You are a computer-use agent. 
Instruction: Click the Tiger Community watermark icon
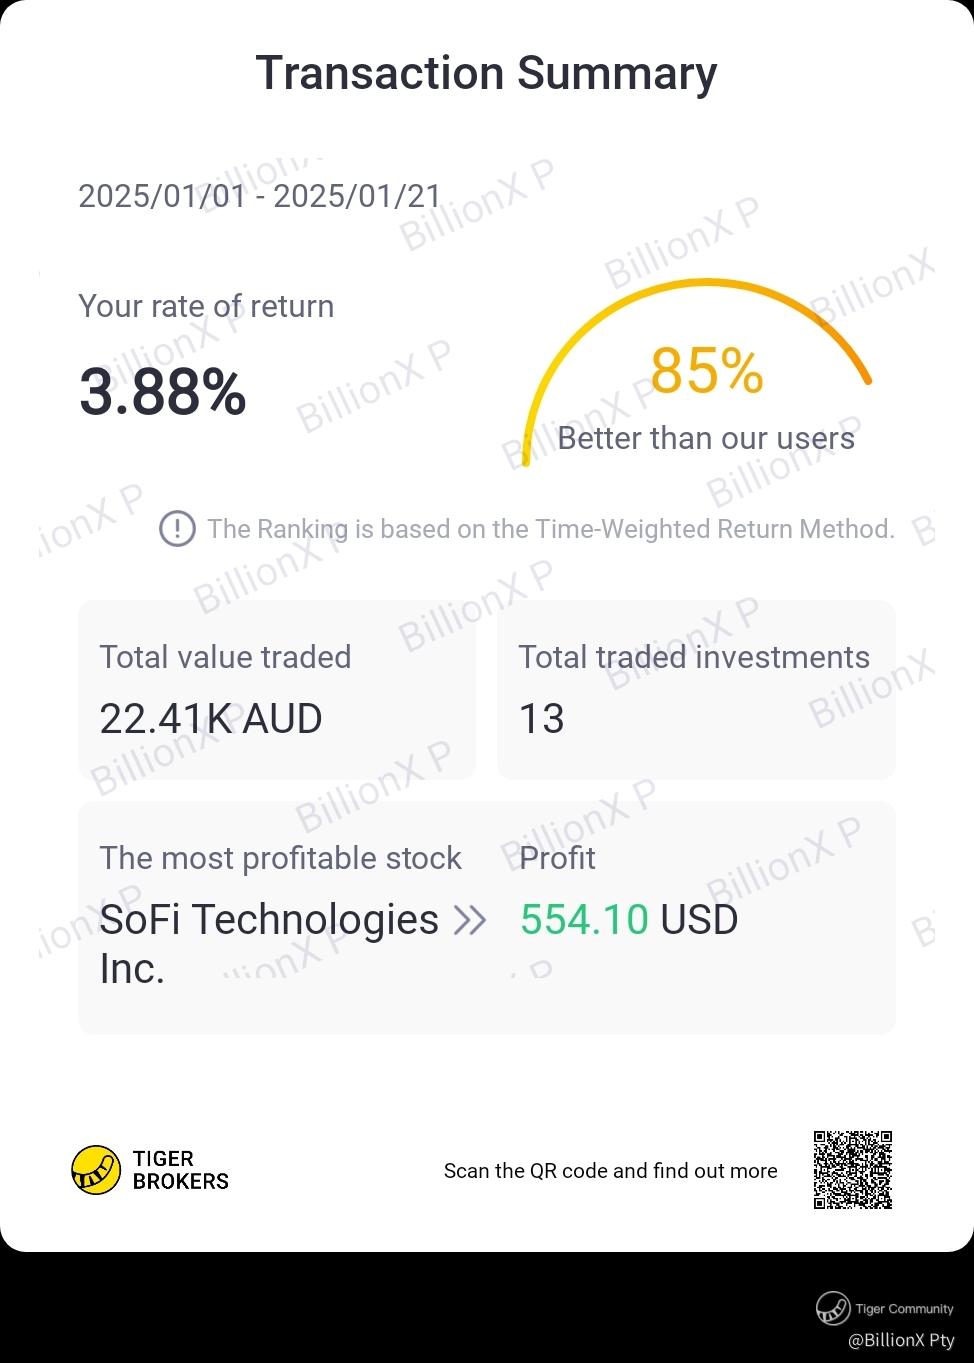832,1308
